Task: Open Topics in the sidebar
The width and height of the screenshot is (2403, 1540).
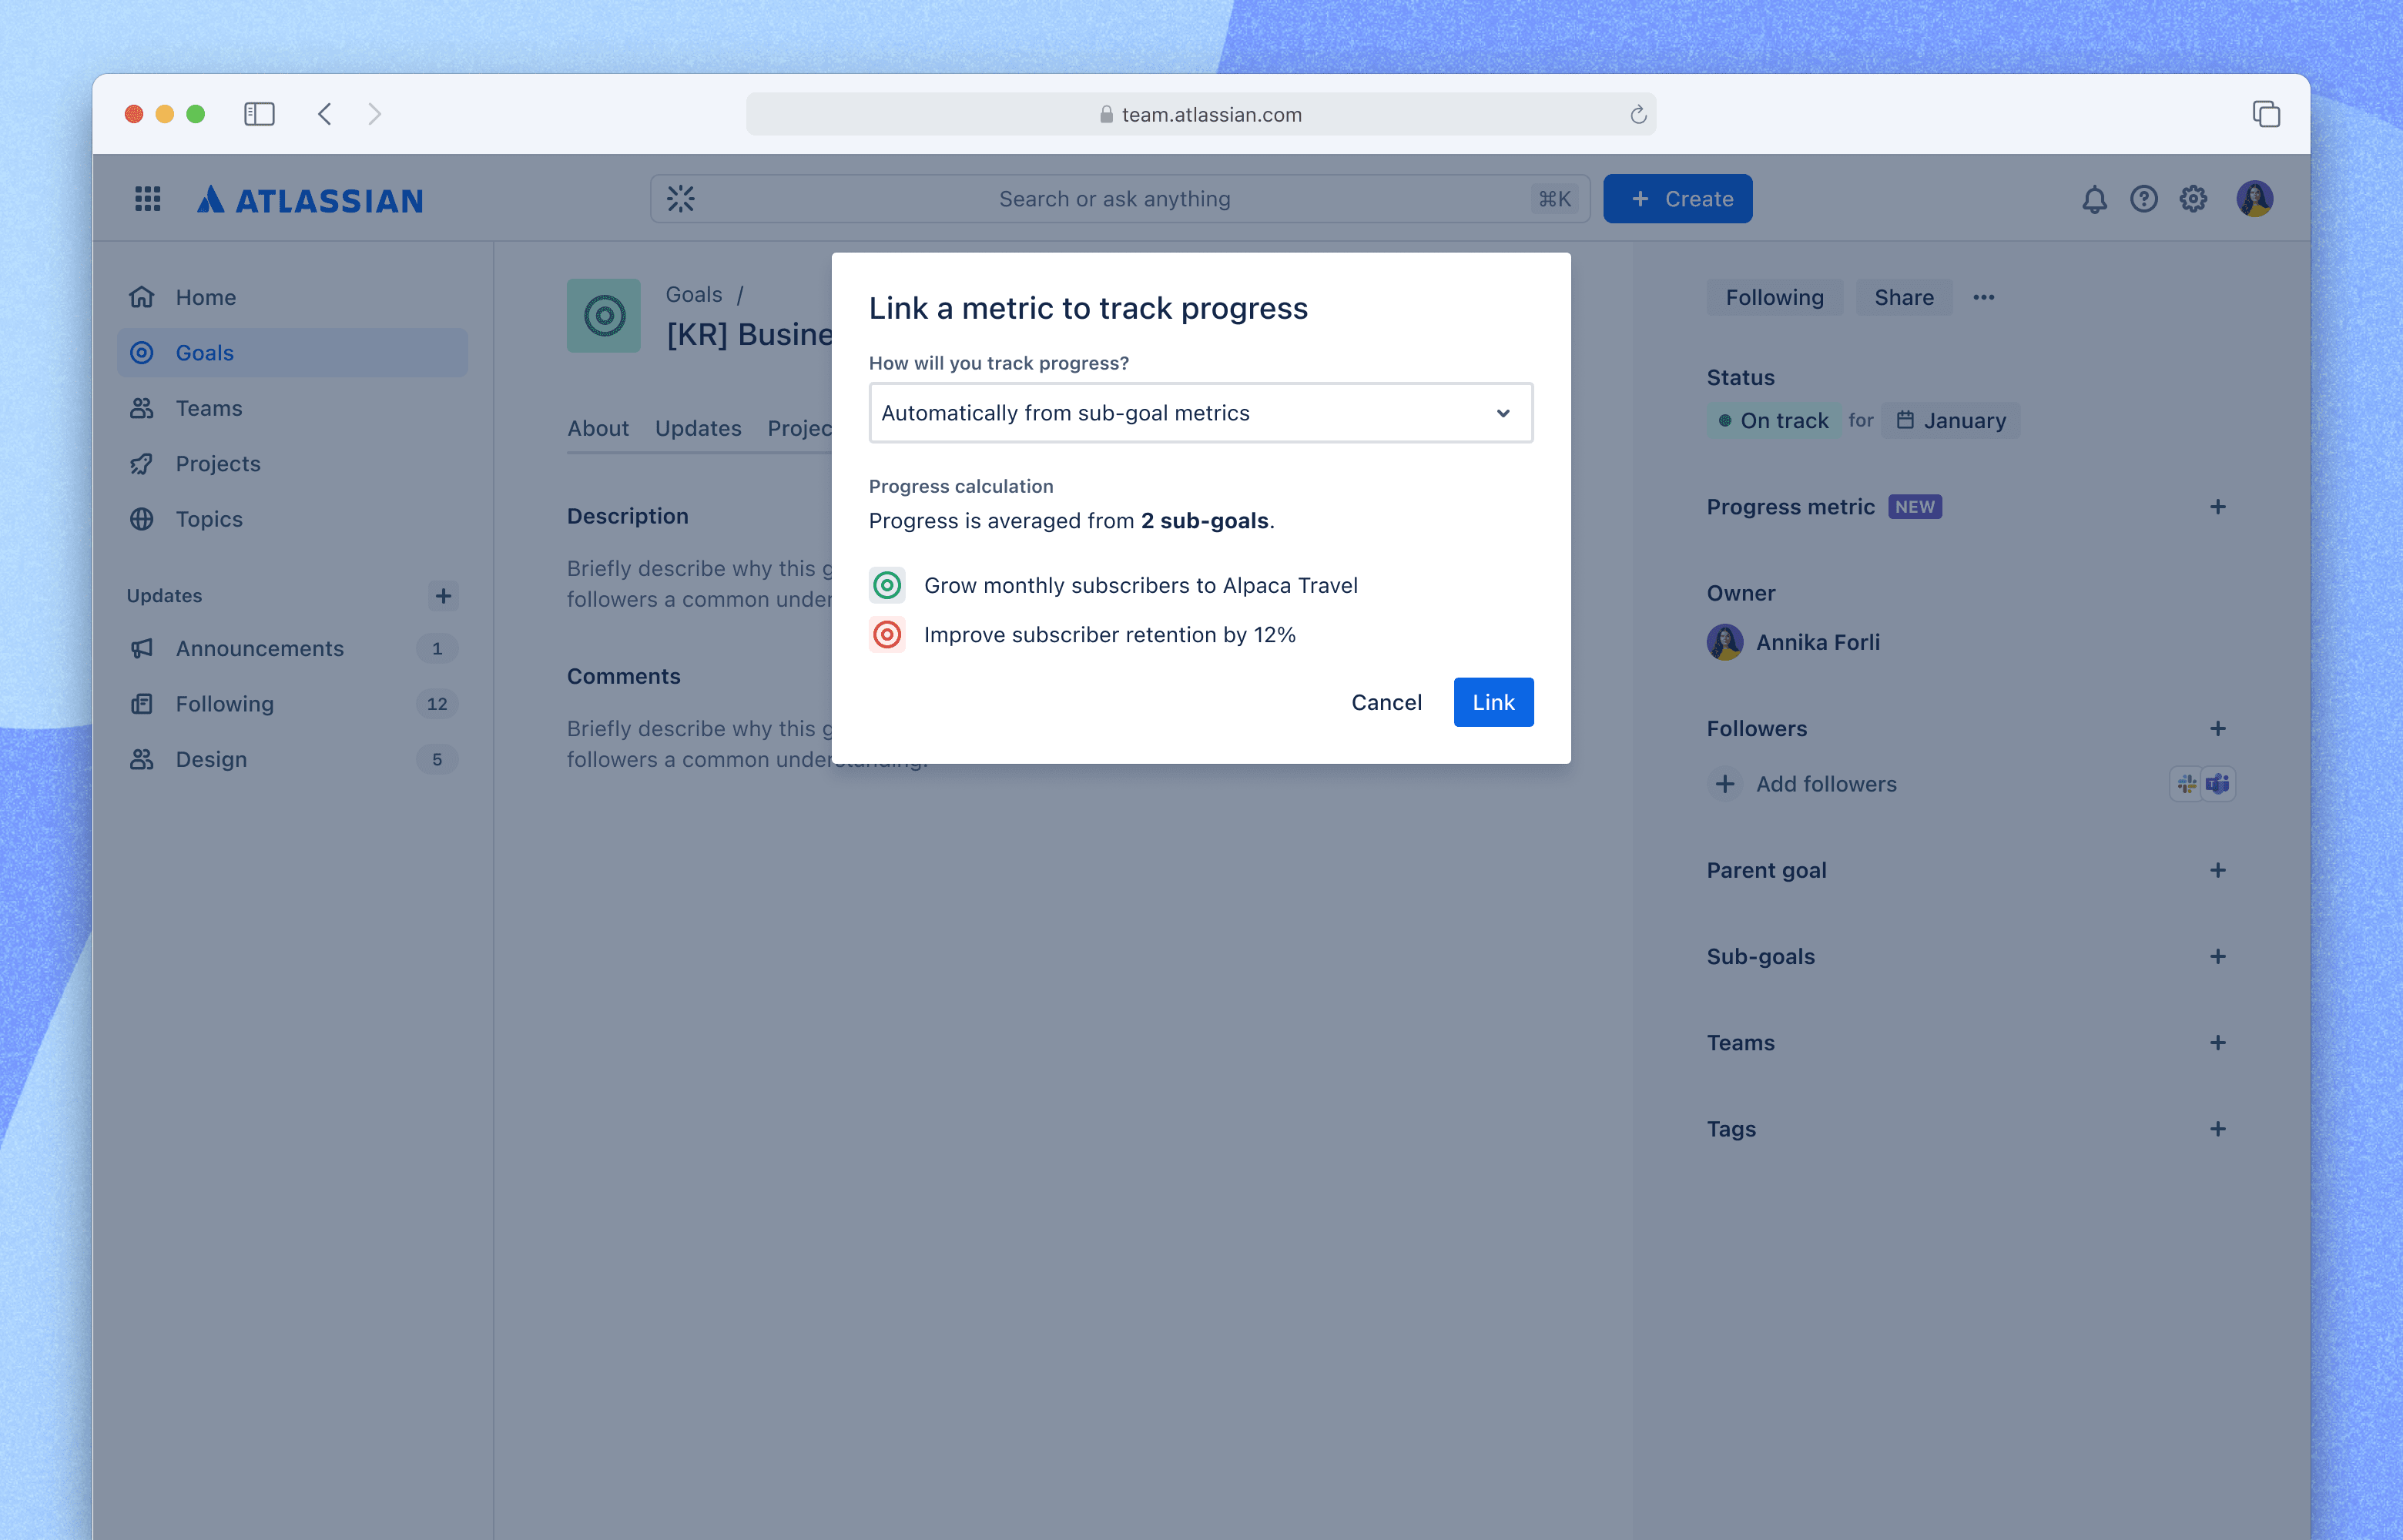Action: [292, 520]
